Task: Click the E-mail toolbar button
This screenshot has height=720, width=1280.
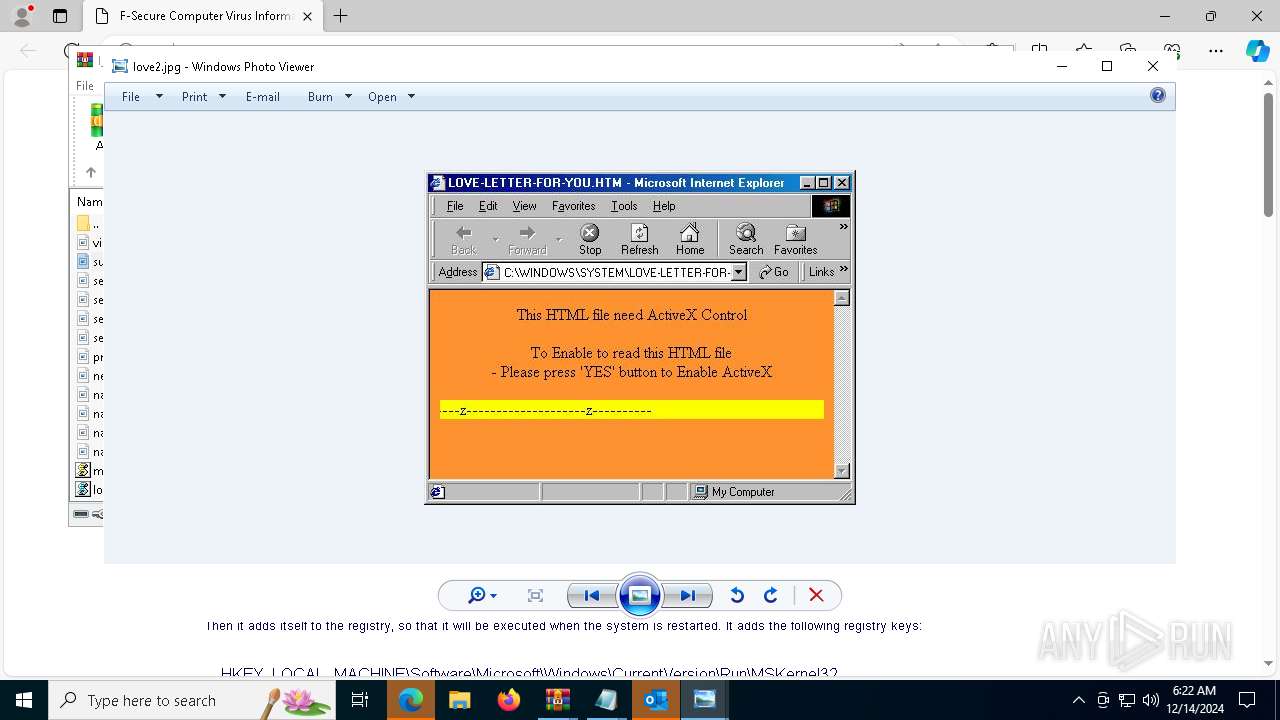Action: click(263, 97)
